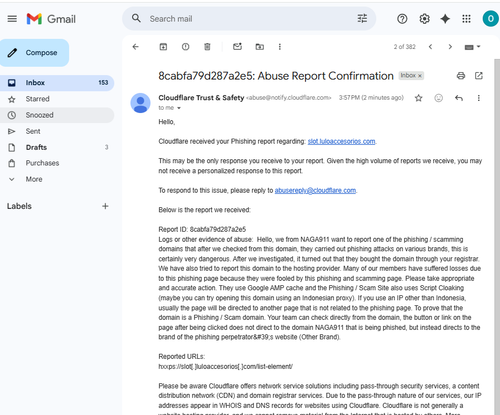Image resolution: width=500 pixels, height=415 pixels.
Task: Click the abusereply@cloudflare.com link
Action: point(315,190)
